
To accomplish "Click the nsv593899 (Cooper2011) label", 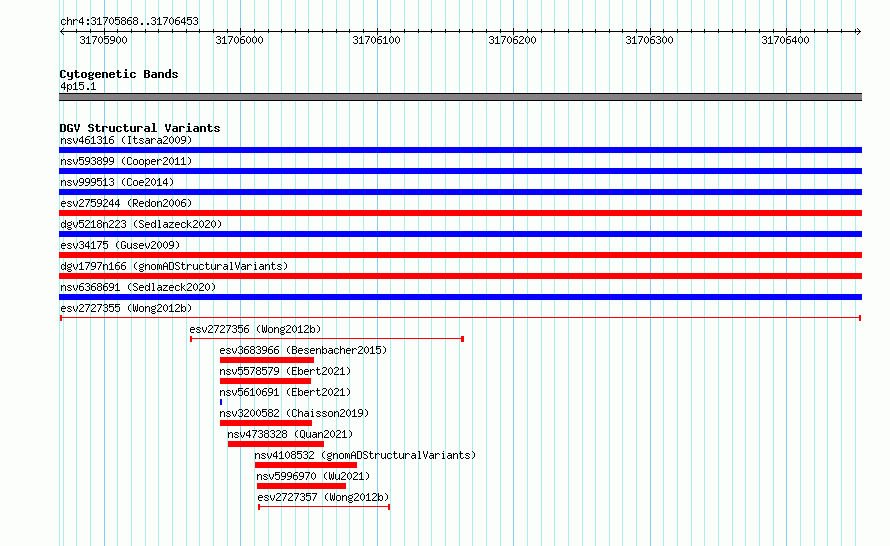I will click(x=126, y=161).
